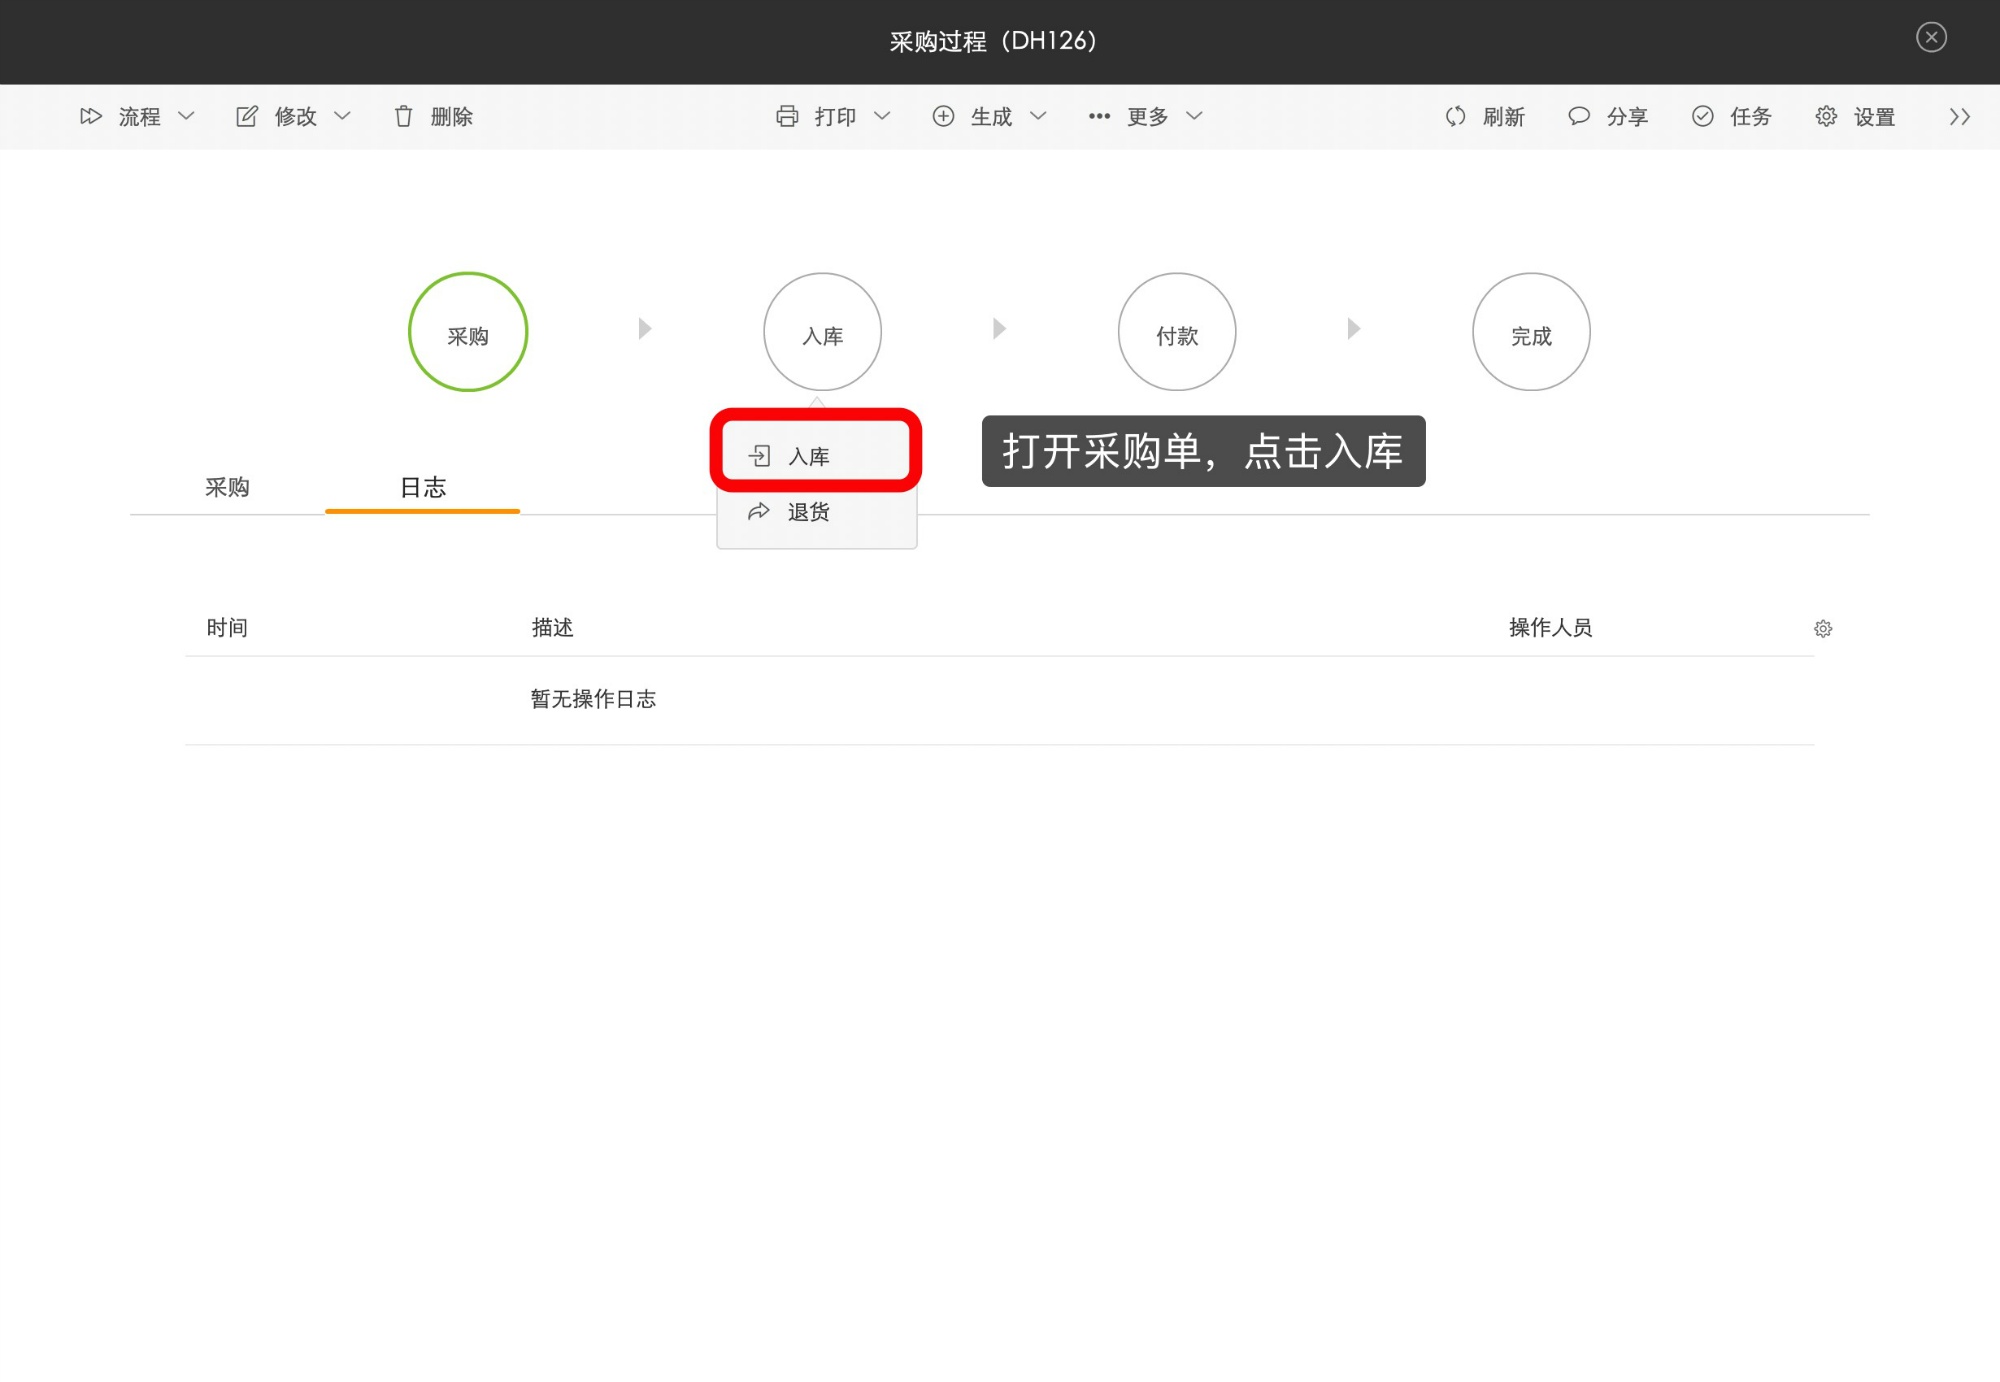This screenshot has width=2000, height=1382.
Task: Switch to the 采购 tab
Action: (x=227, y=488)
